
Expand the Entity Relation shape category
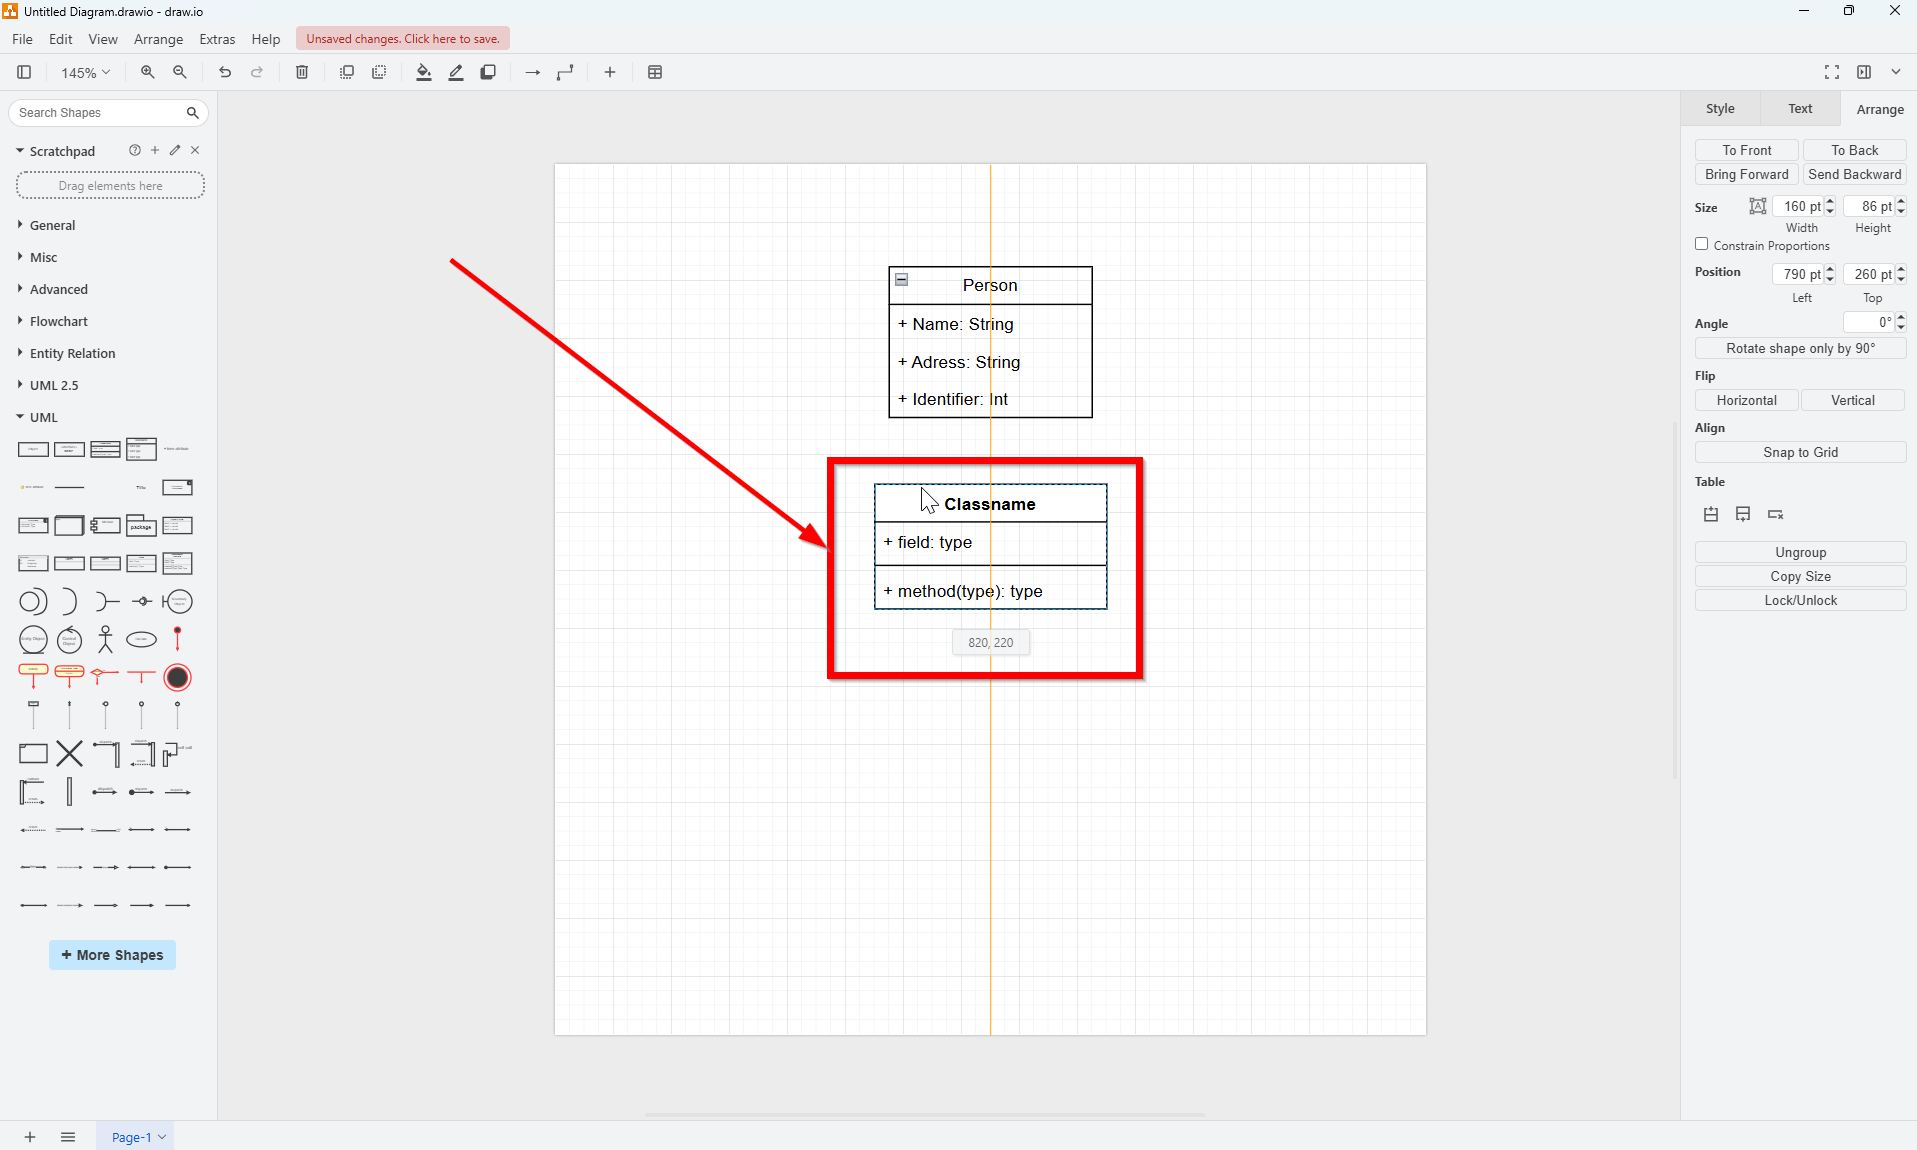tap(72, 353)
